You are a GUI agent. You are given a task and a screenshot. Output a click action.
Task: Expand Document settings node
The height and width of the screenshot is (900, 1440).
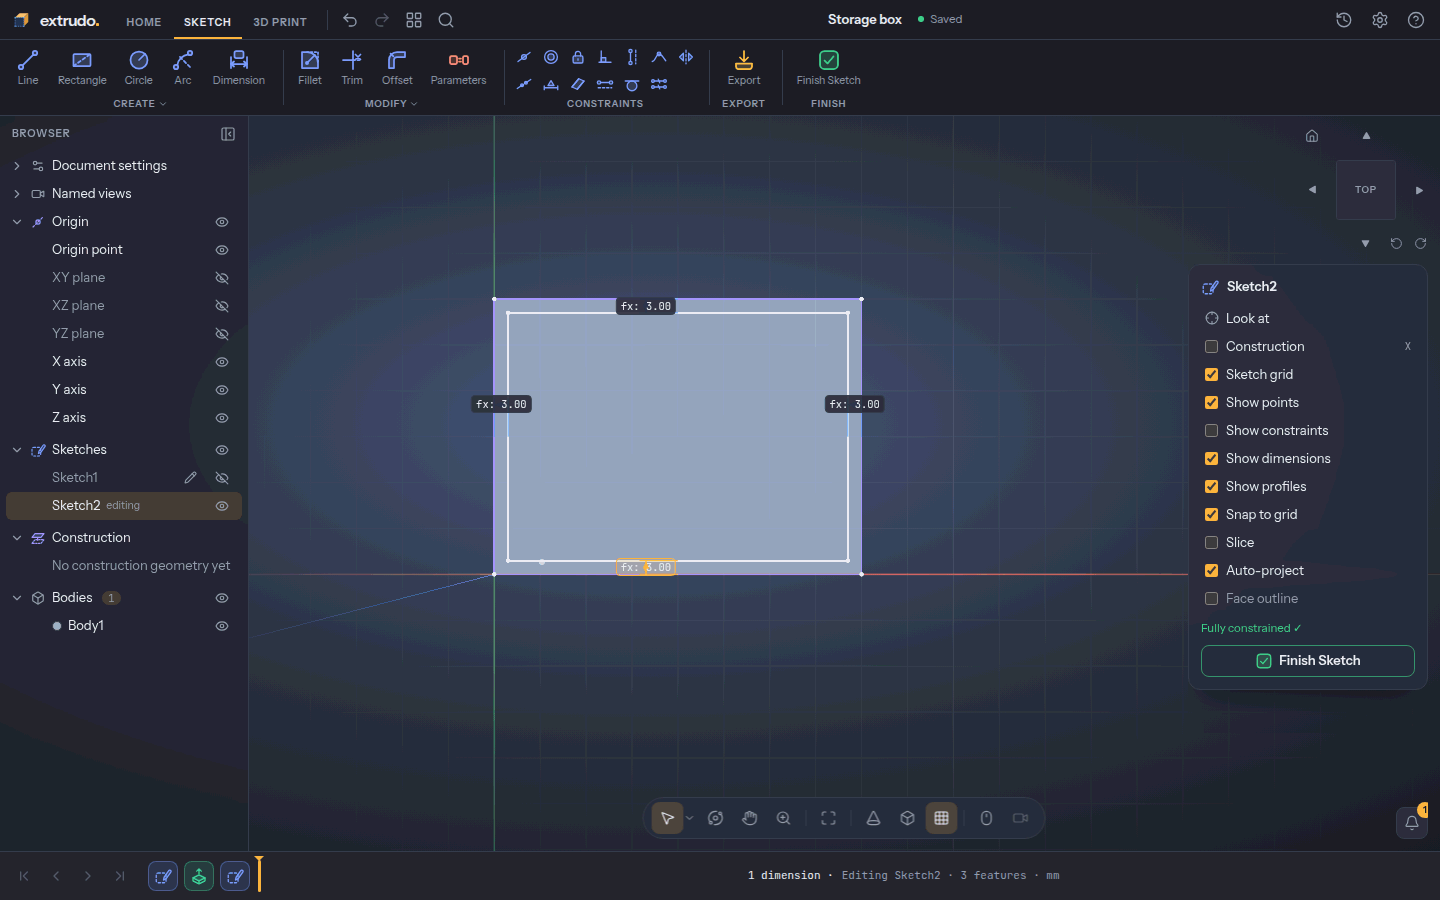[x=17, y=166]
